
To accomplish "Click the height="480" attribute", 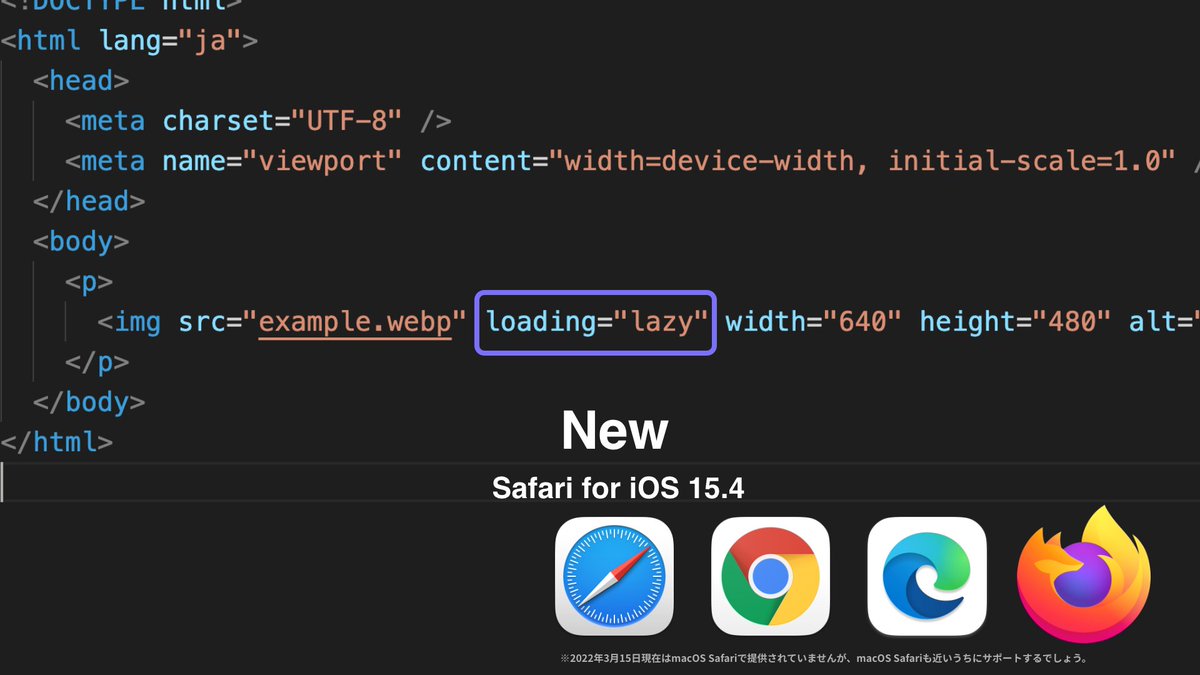I will [1016, 322].
